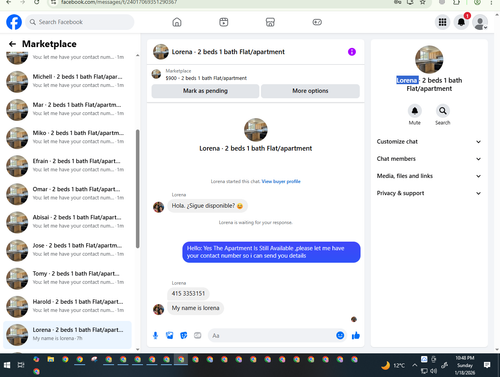Attach a photo using the image icon

click(x=170, y=335)
